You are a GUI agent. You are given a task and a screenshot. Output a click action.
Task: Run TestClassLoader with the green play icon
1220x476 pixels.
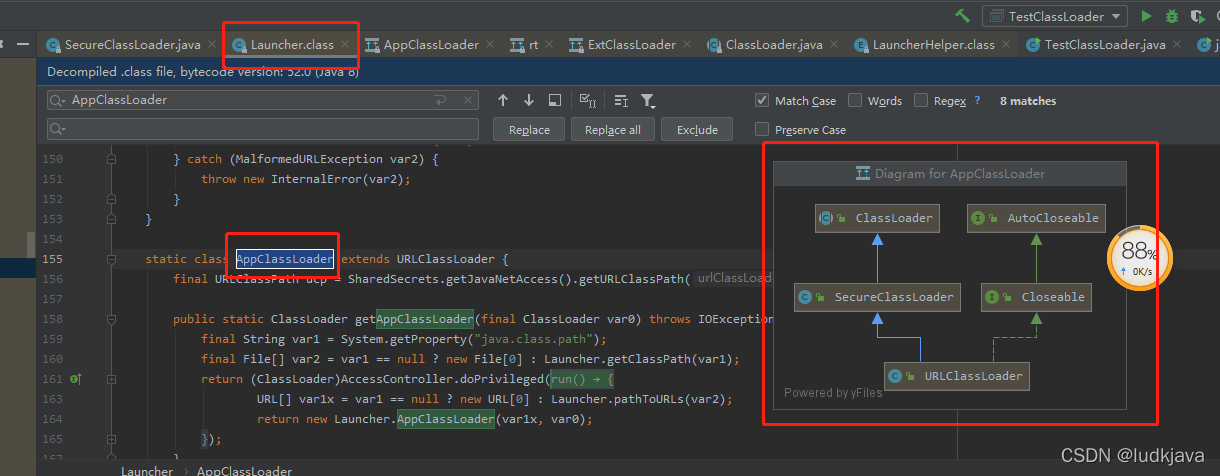click(x=1147, y=16)
